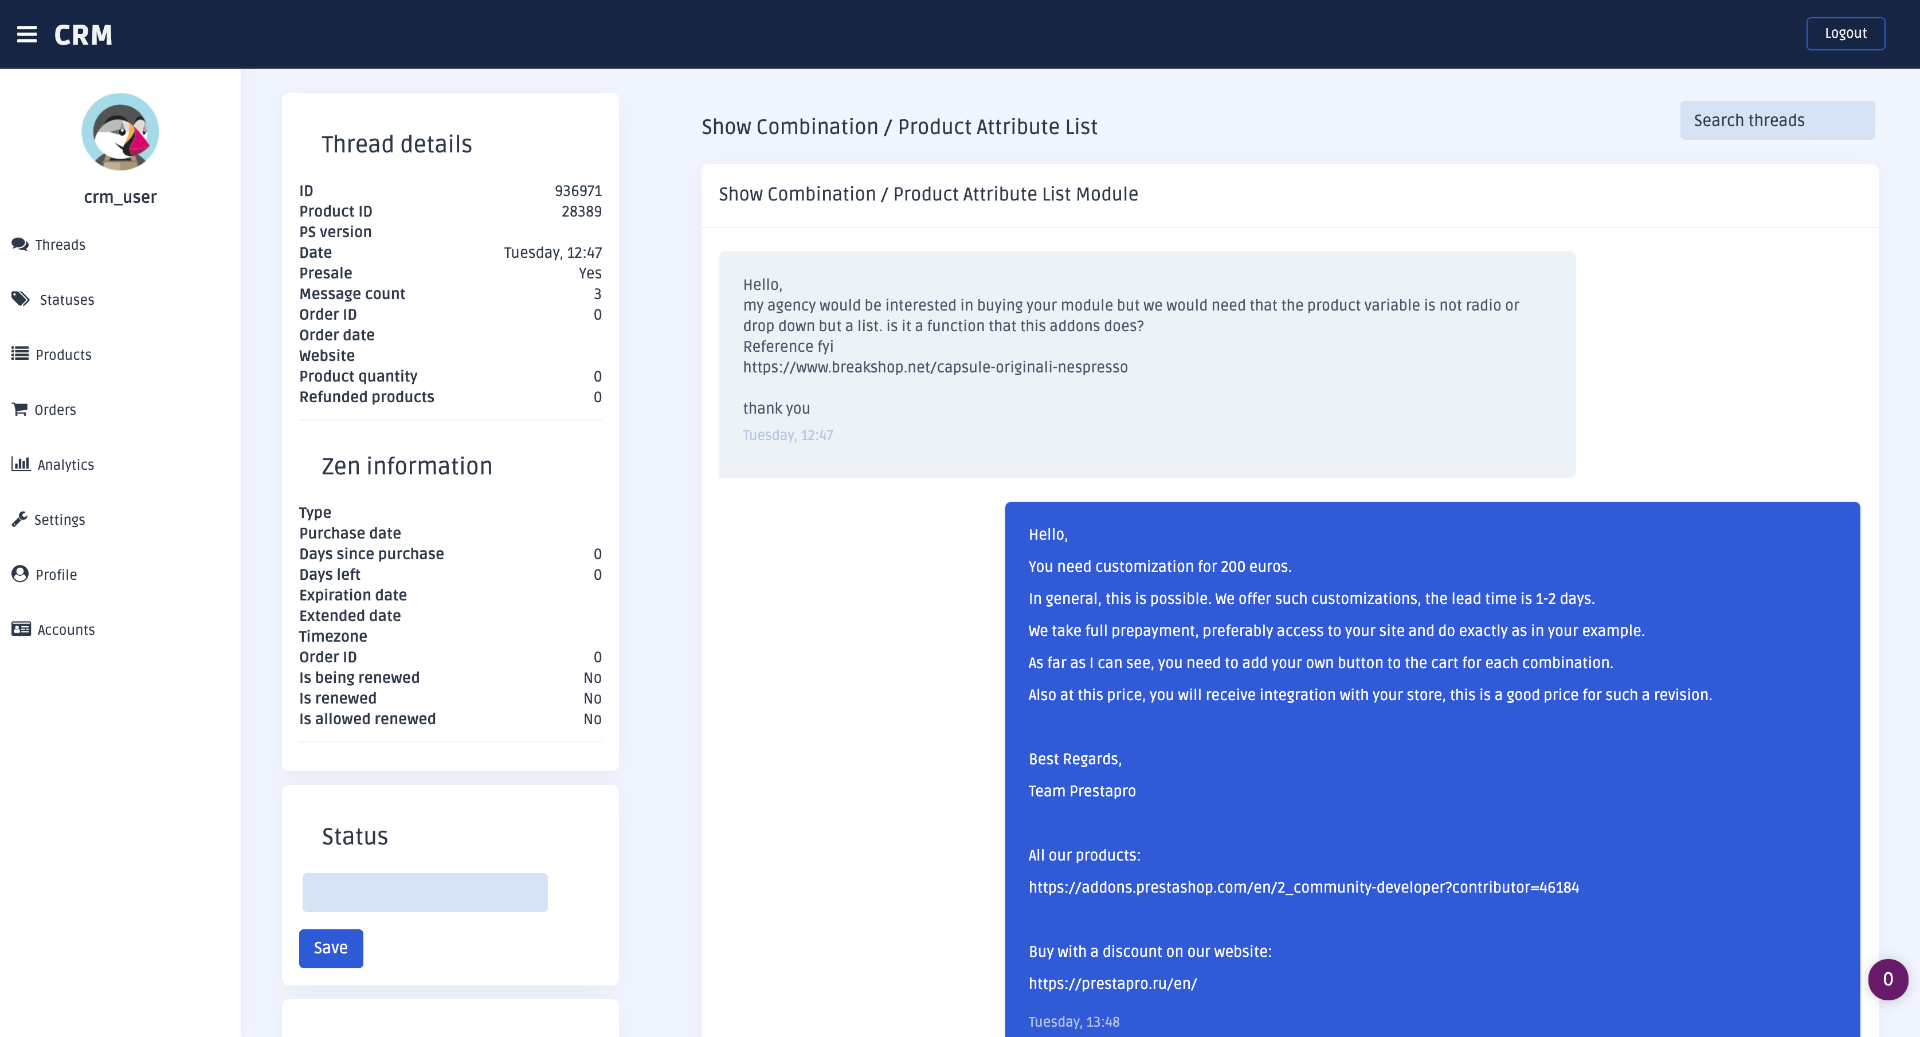The height and width of the screenshot is (1037, 1920).
Task: Open the breakshop.net reference URL
Action: click(x=935, y=367)
